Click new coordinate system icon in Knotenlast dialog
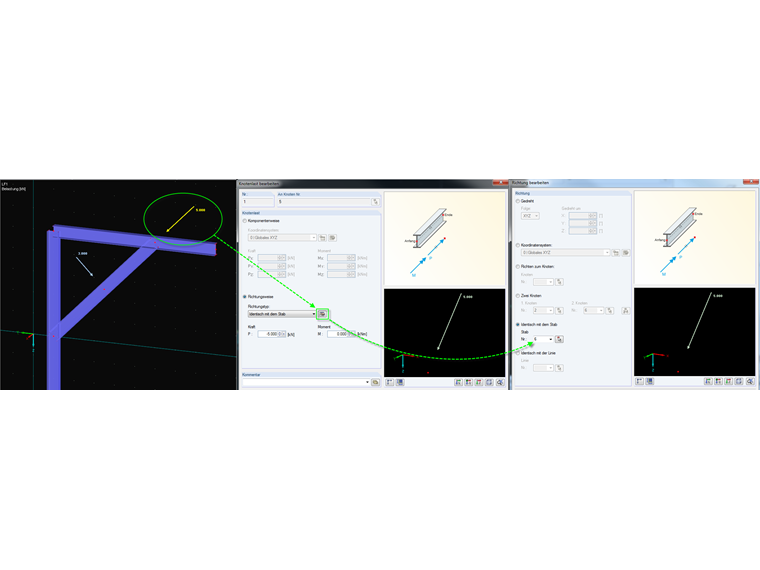Image resolution: width=760 pixels, height=570 pixels. 322,238
